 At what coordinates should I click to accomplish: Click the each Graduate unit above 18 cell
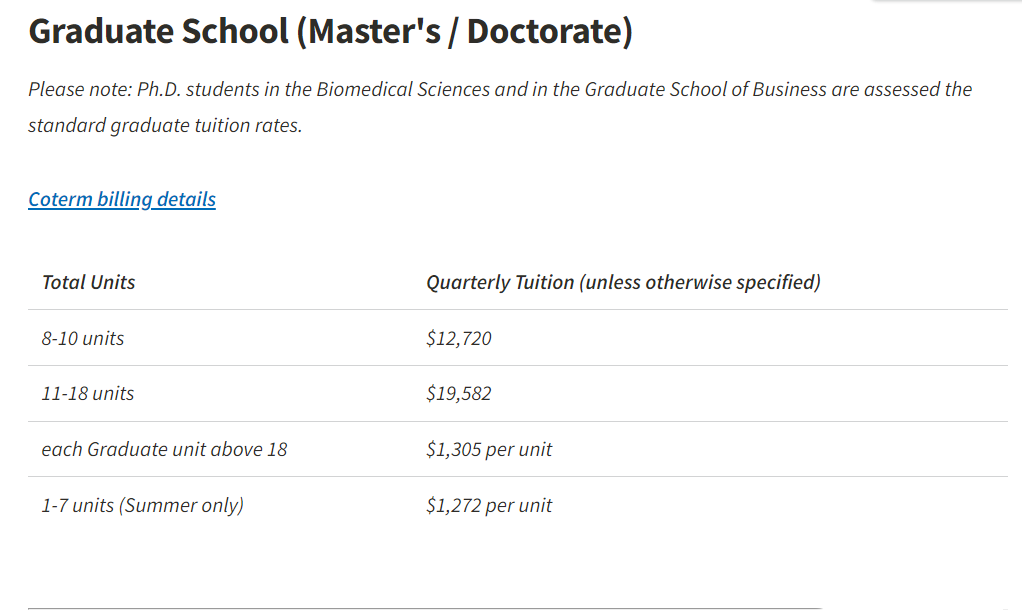point(164,450)
